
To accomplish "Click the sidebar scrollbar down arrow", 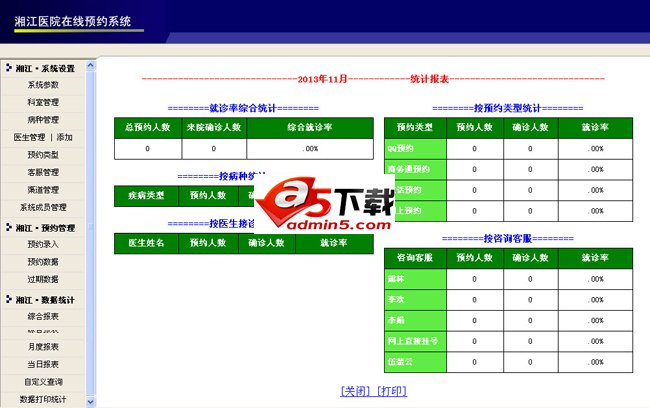I will [90, 401].
